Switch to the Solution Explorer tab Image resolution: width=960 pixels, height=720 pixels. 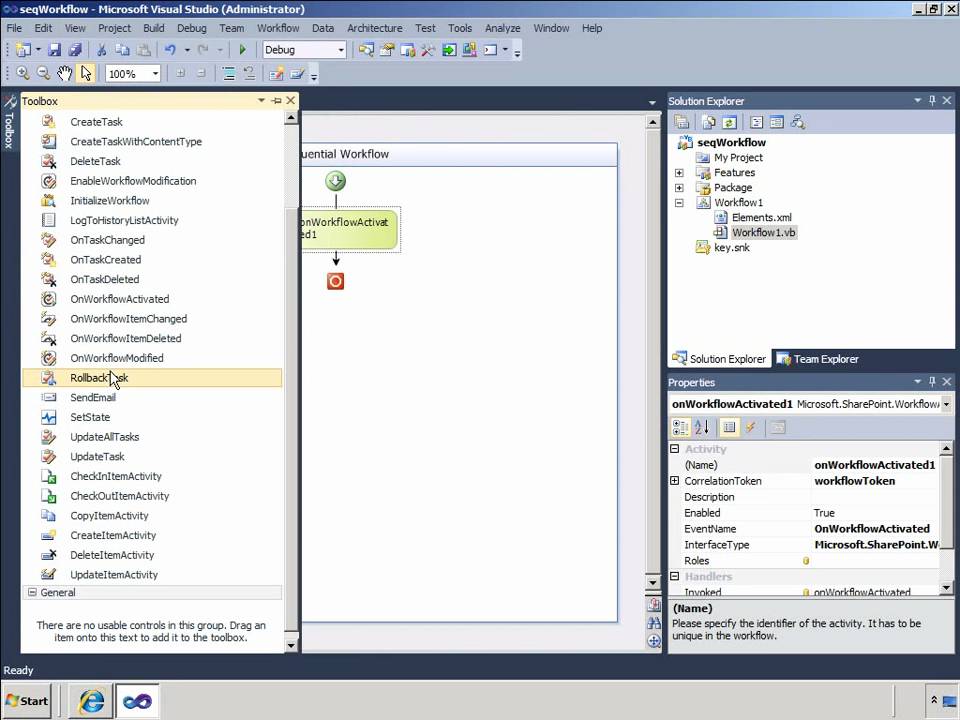(719, 359)
